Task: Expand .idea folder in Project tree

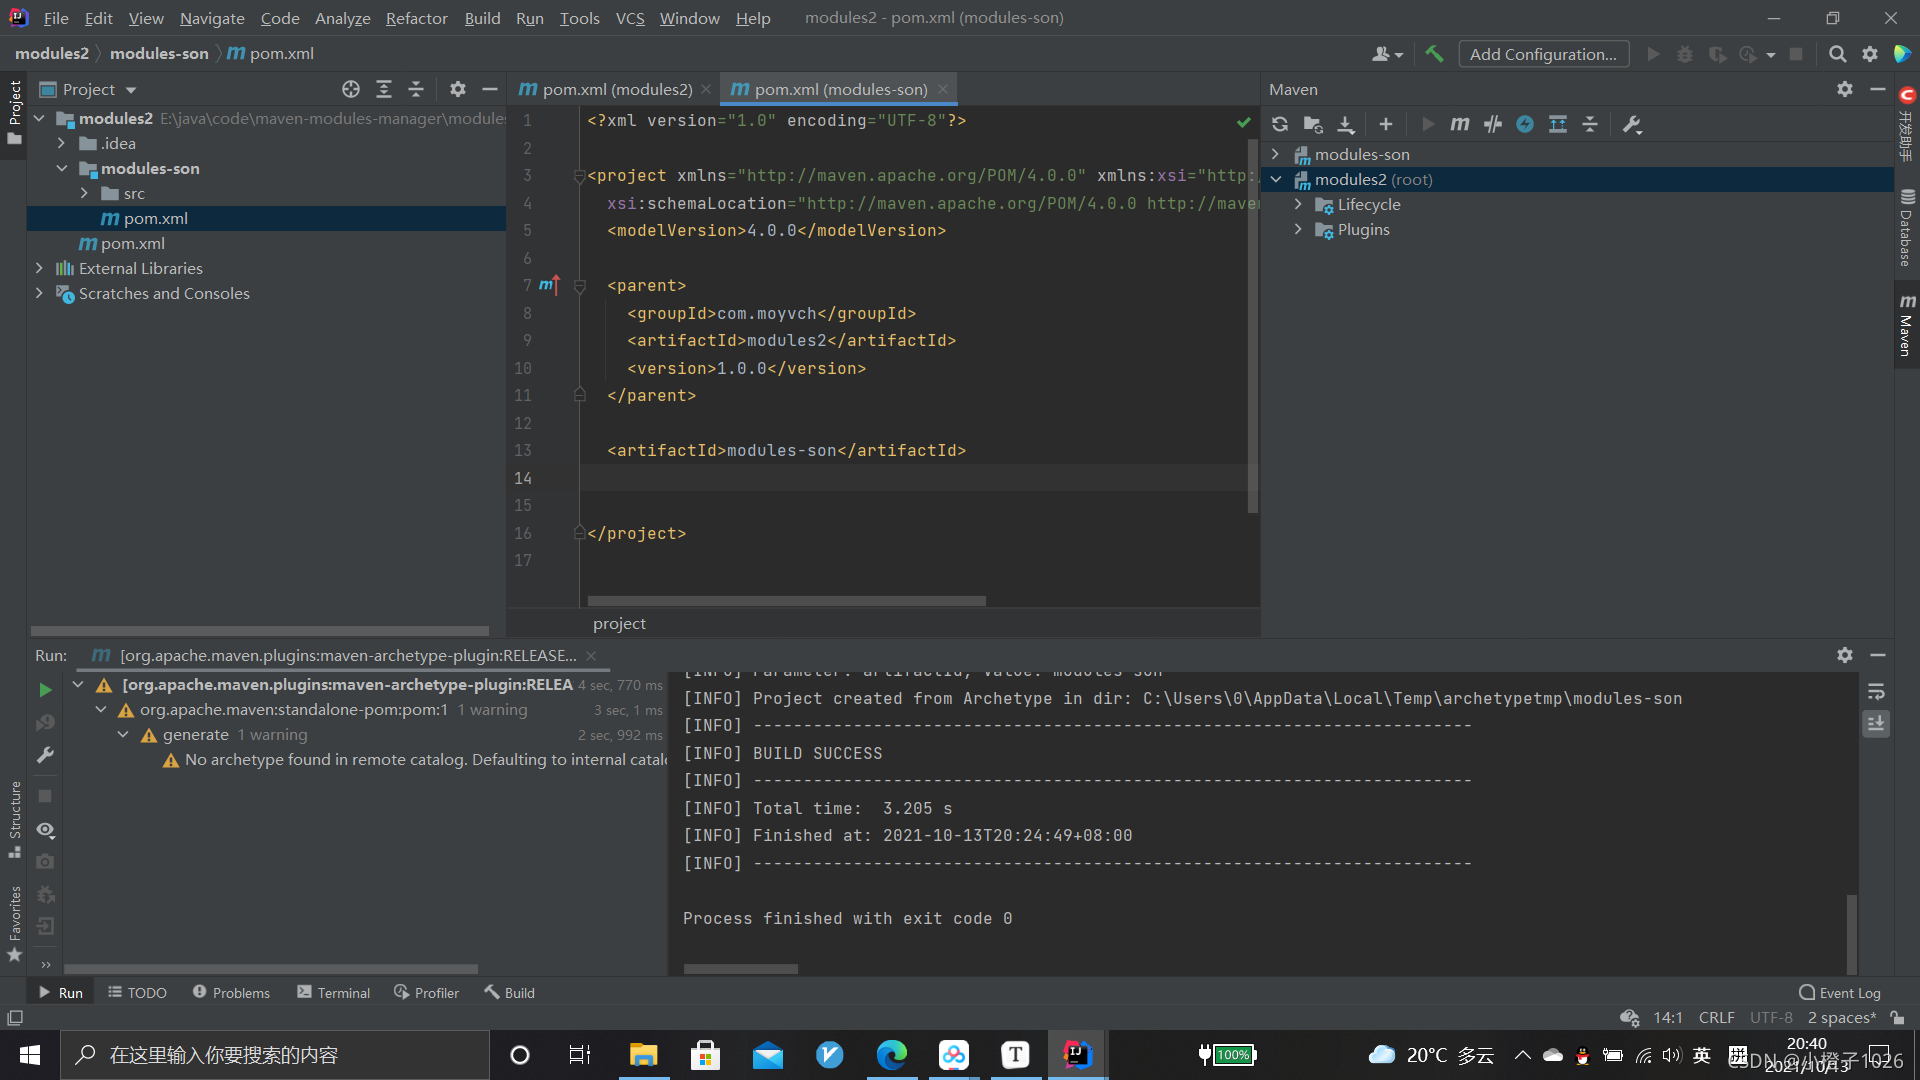Action: [61, 143]
